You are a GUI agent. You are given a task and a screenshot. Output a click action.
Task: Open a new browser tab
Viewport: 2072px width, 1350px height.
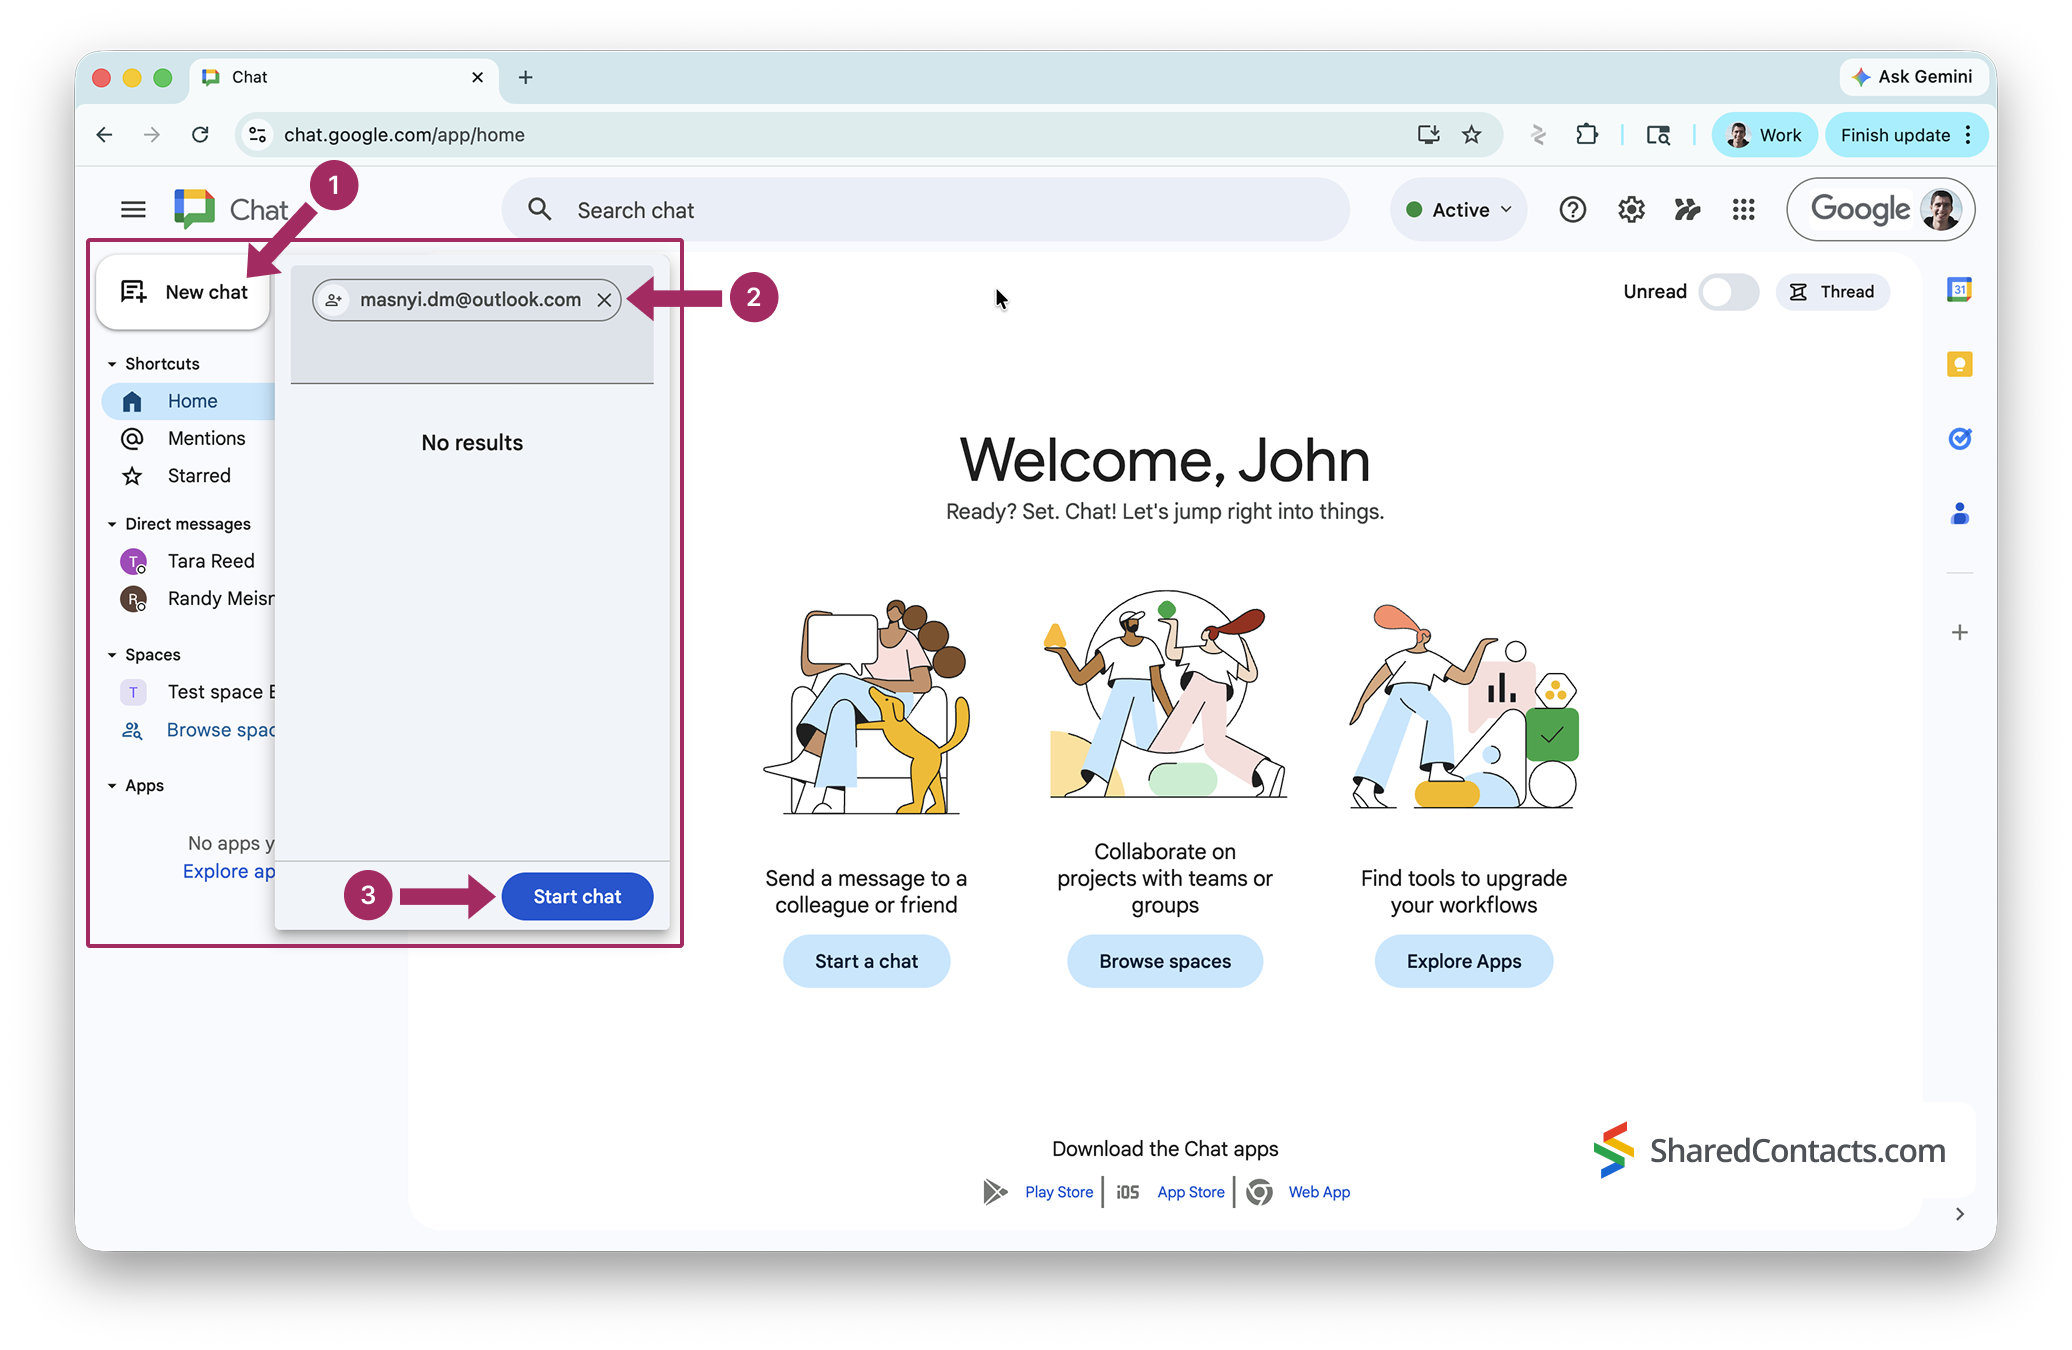point(525,77)
